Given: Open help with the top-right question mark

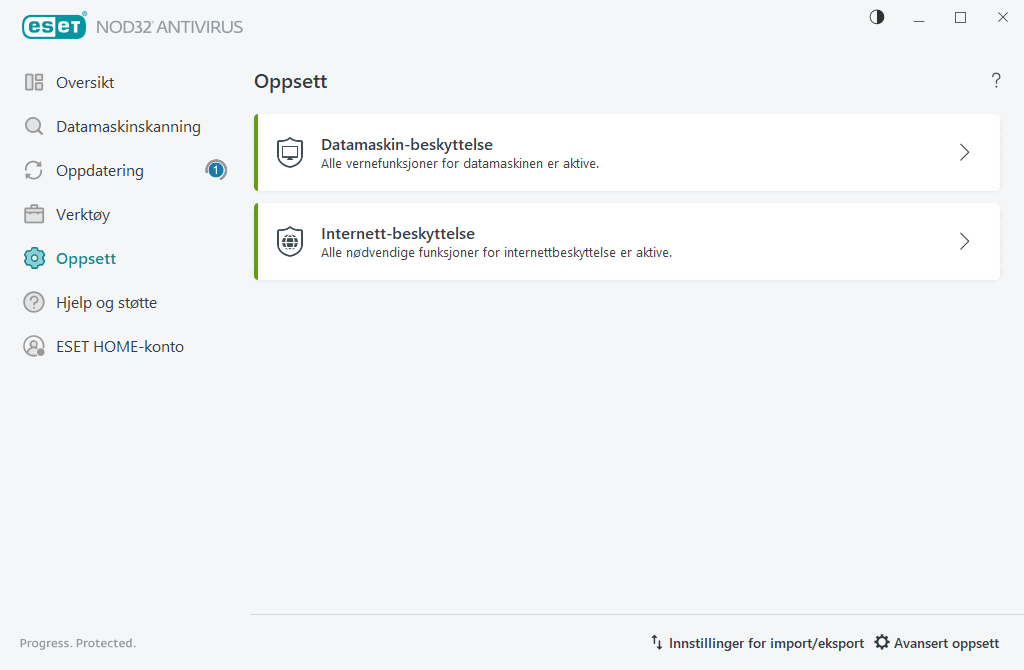Looking at the screenshot, I should tap(996, 81).
